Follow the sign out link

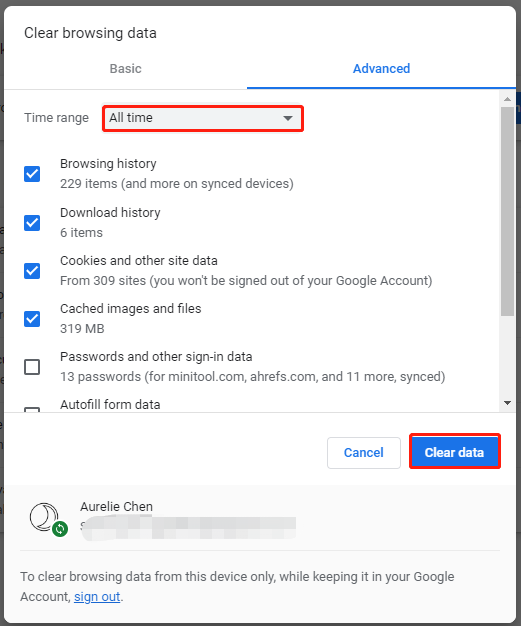[x=97, y=596]
